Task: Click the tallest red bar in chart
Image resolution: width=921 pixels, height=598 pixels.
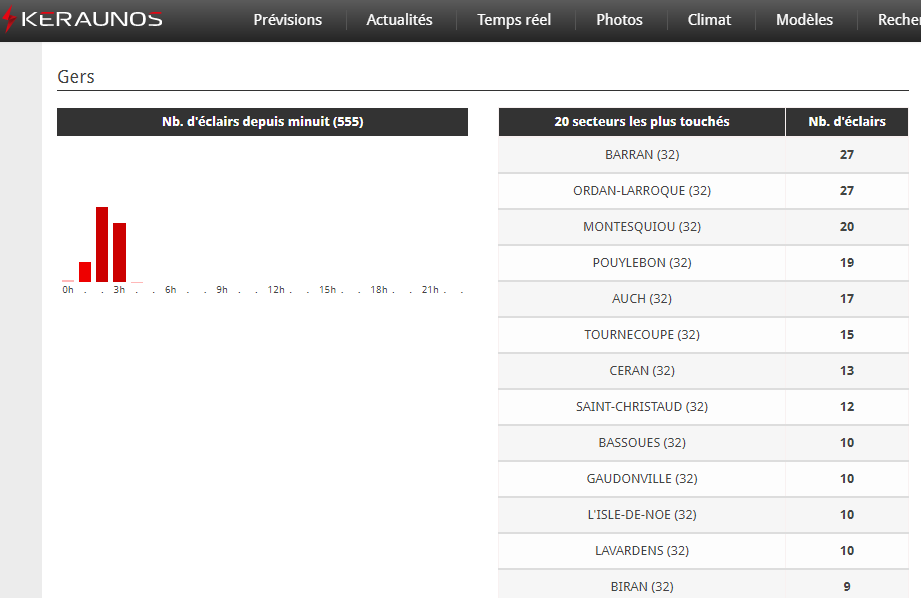Action: click(102, 244)
